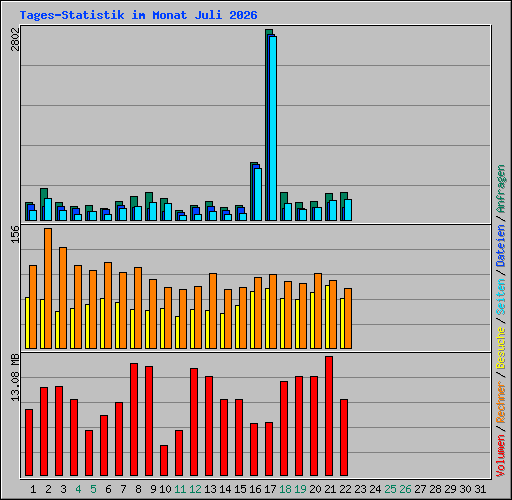Click the tallest orange Rechner bar on day 2
This screenshot has height=500, width=512.
tap(48, 288)
